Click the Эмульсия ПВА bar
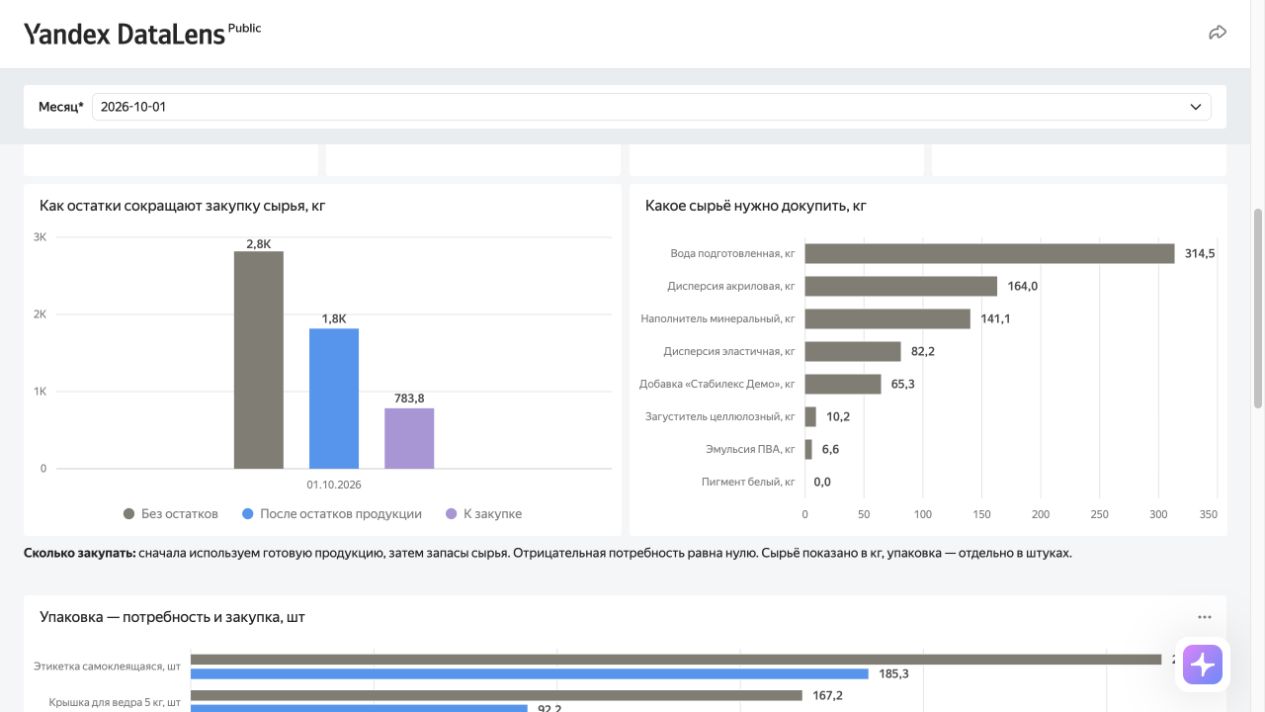Image resolution: width=1265 pixels, height=712 pixels. [x=809, y=449]
